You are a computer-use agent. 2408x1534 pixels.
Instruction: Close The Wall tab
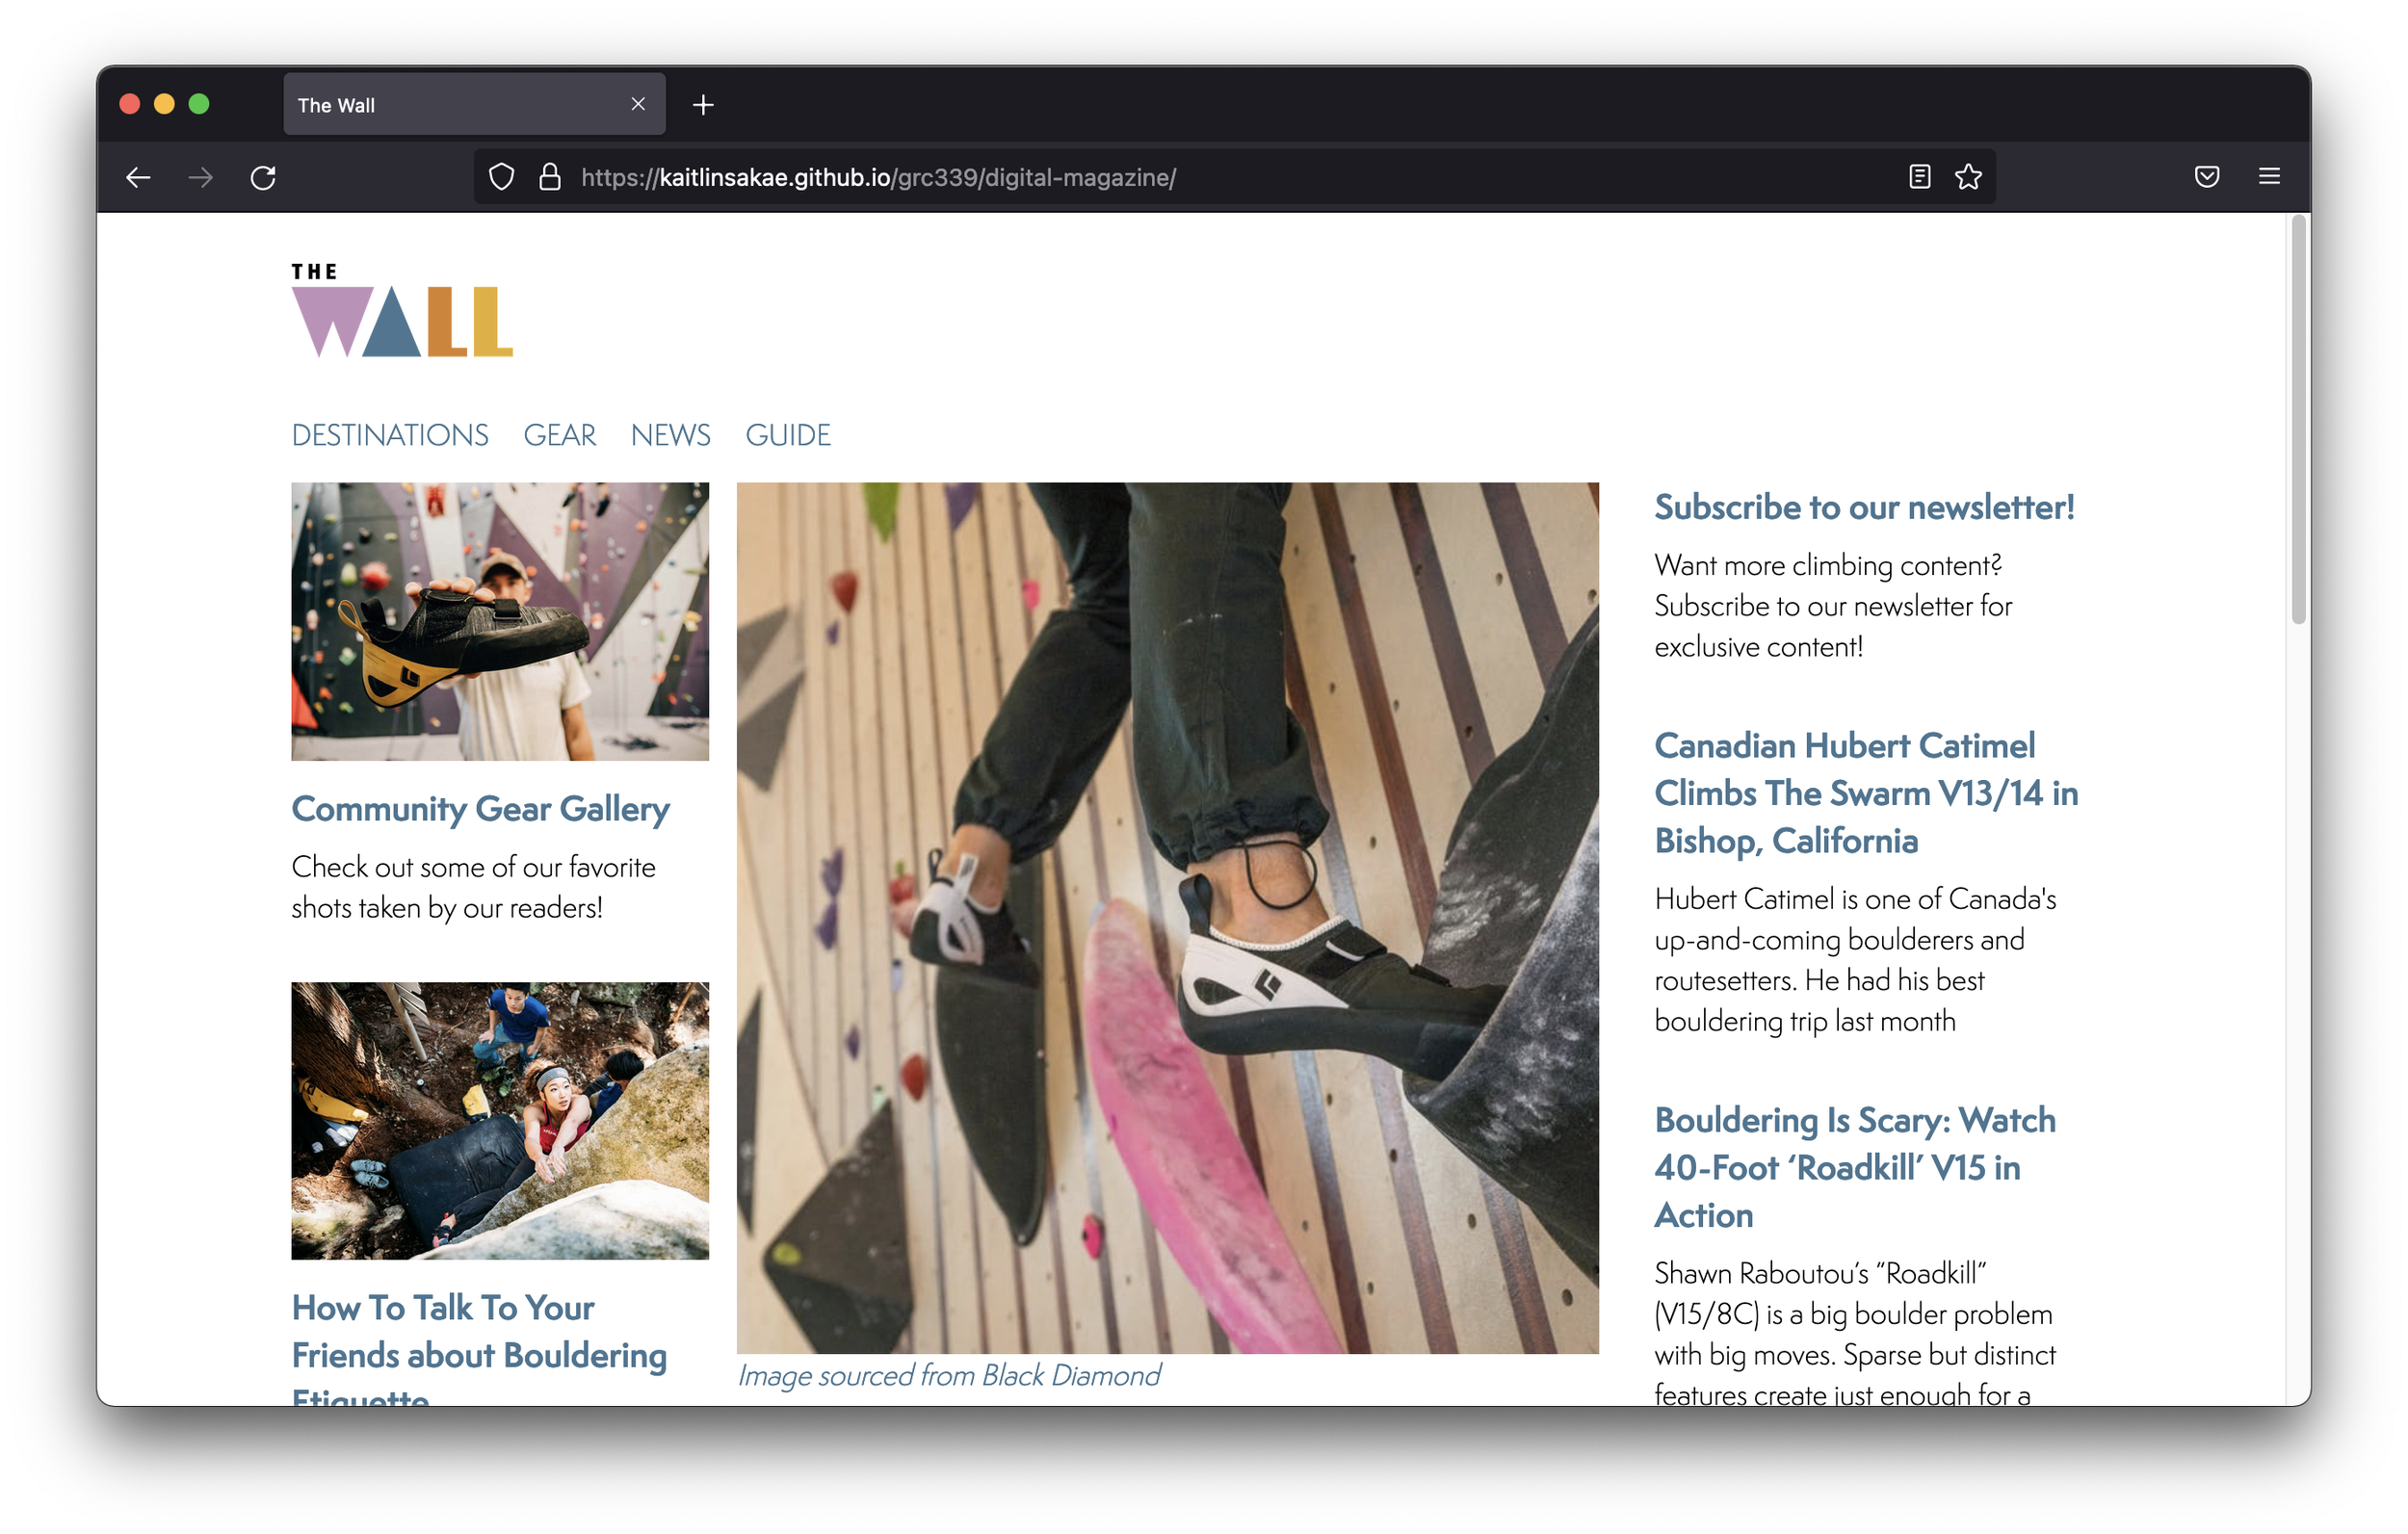click(638, 104)
